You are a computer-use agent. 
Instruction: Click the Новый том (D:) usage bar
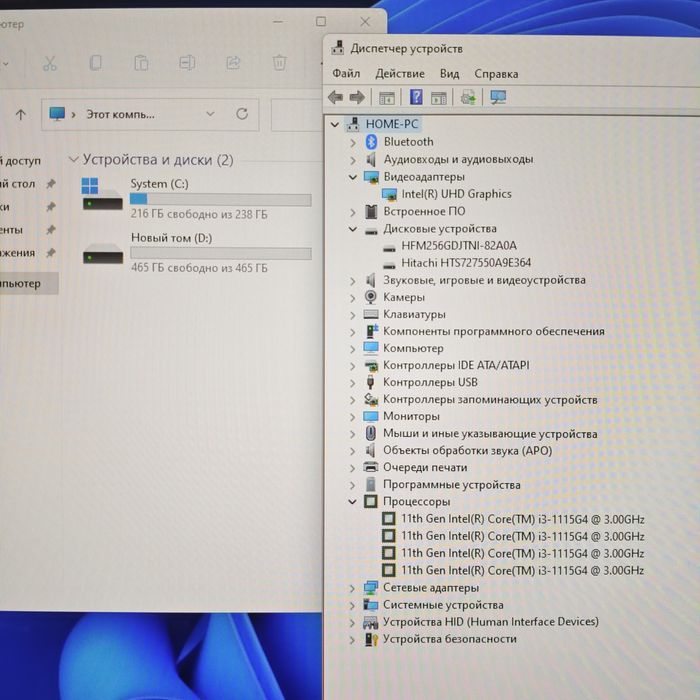(x=221, y=254)
